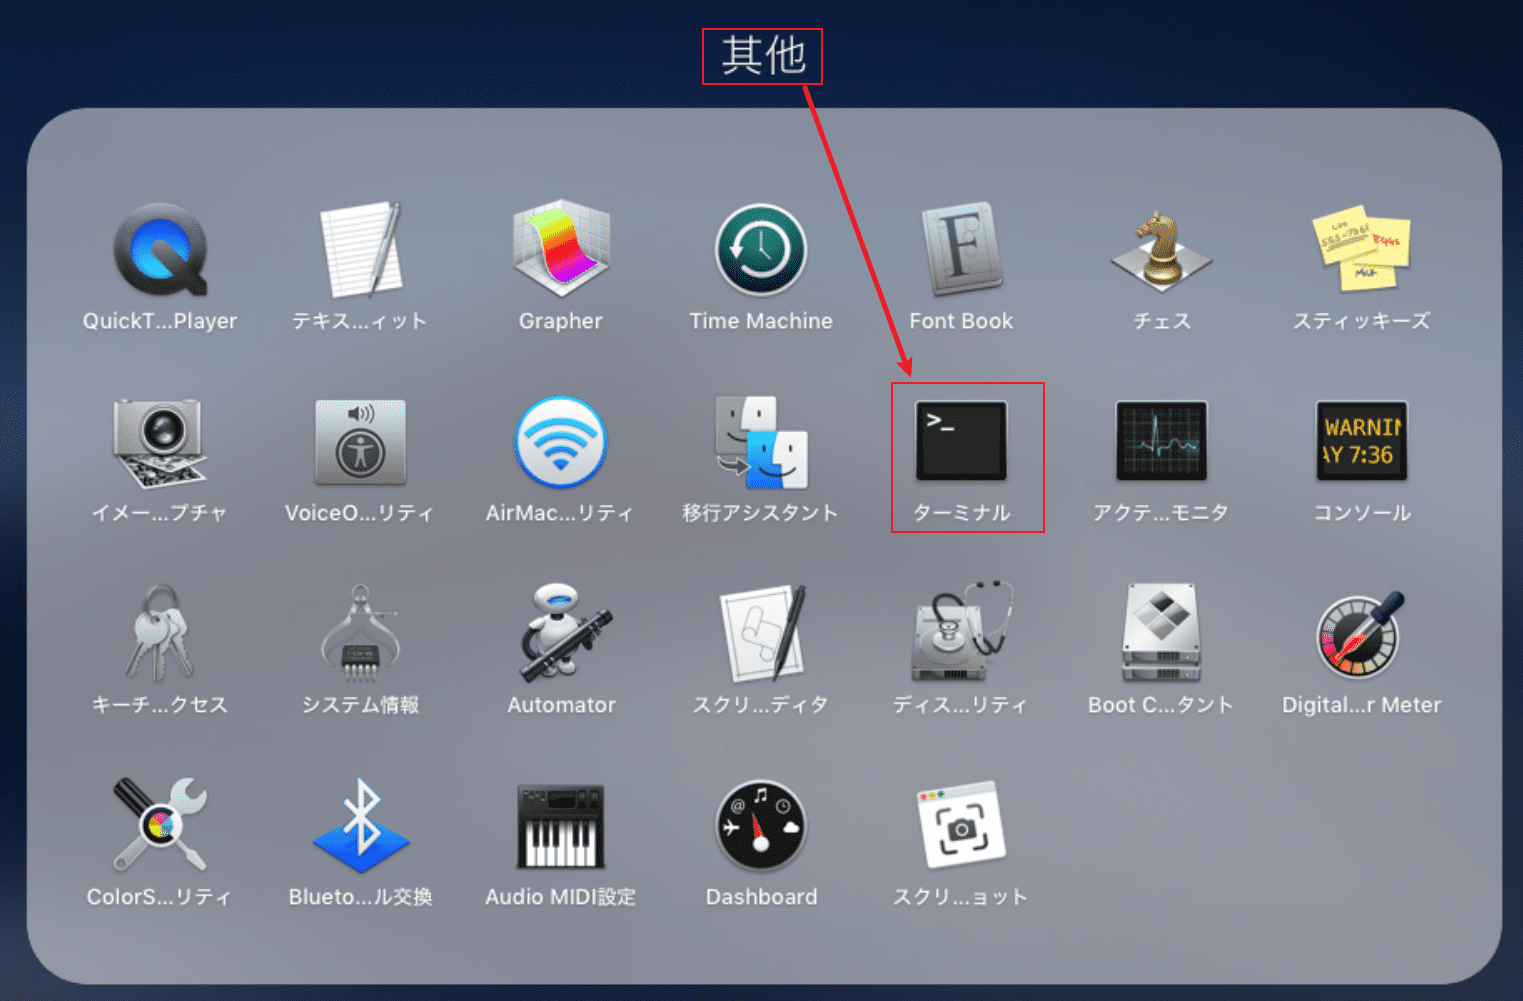
Task: Open Time Machine
Action: pyautogui.click(x=761, y=250)
